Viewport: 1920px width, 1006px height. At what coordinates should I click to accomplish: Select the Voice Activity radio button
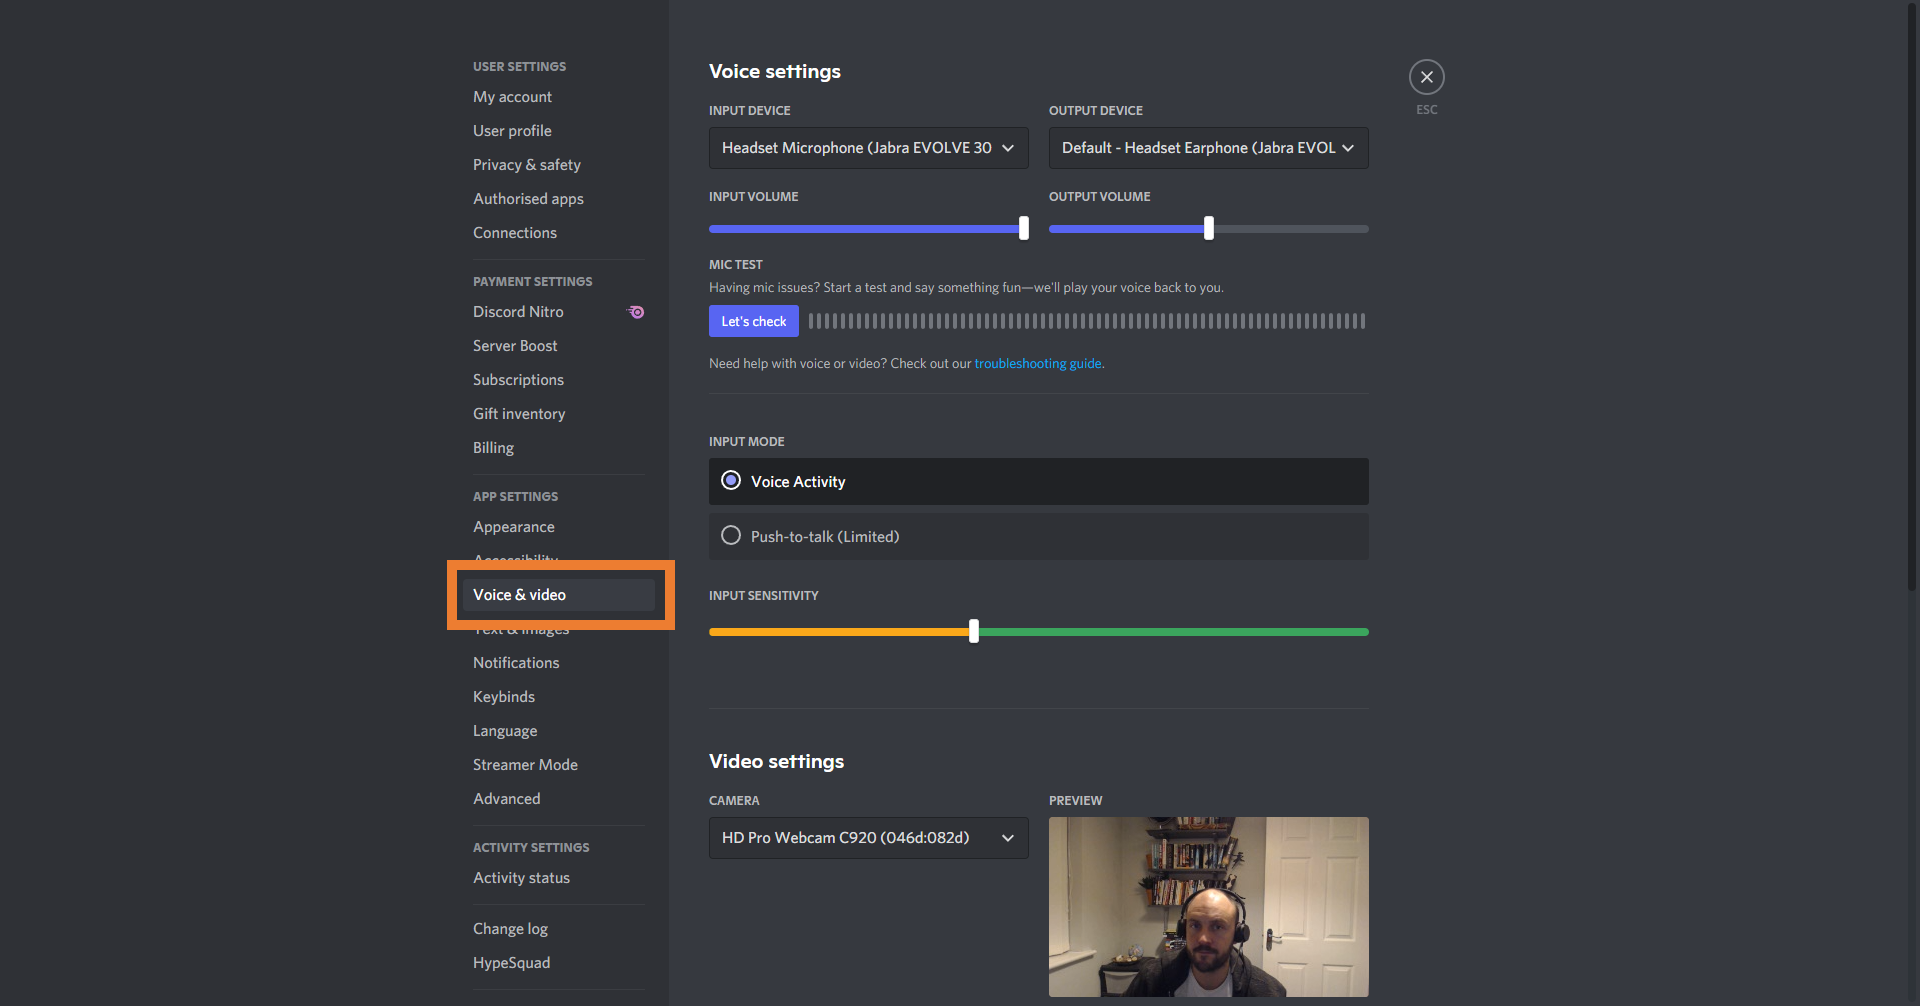click(731, 481)
